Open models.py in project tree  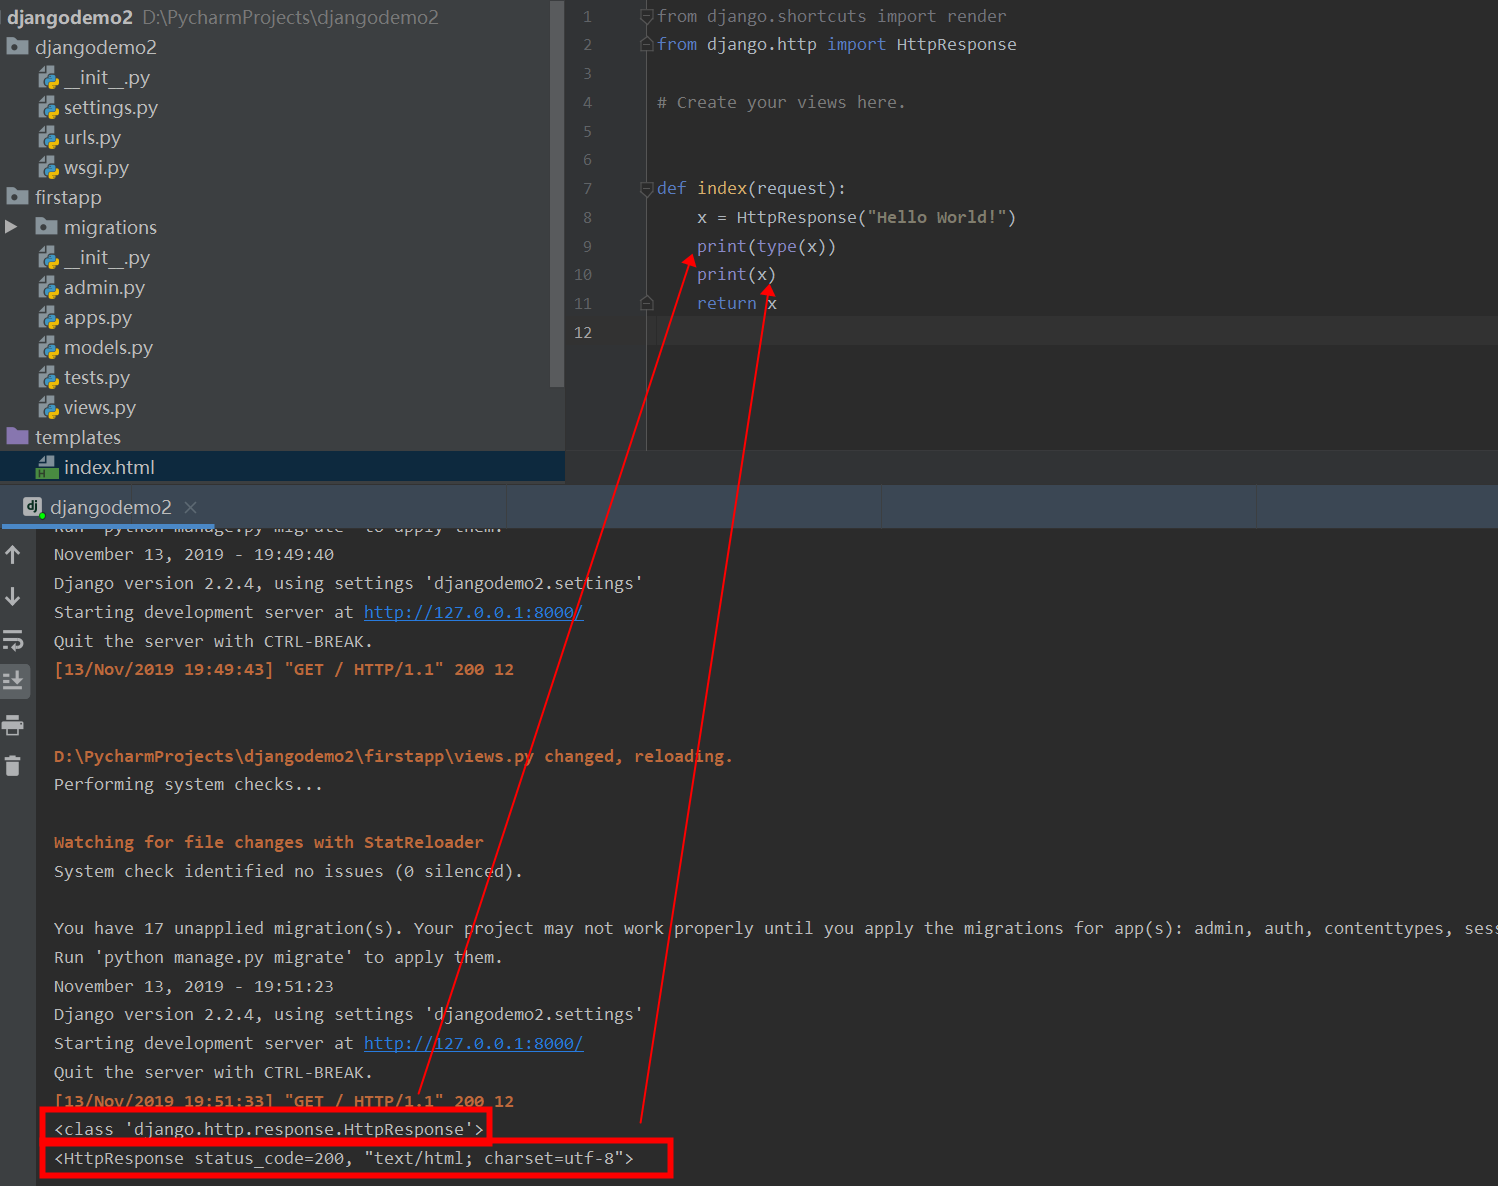click(x=108, y=347)
